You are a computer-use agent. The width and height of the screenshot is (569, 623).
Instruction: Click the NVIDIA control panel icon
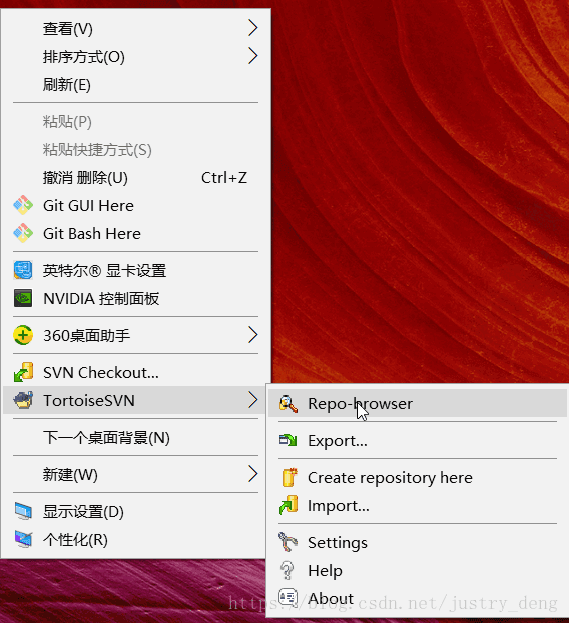pyautogui.click(x=23, y=298)
